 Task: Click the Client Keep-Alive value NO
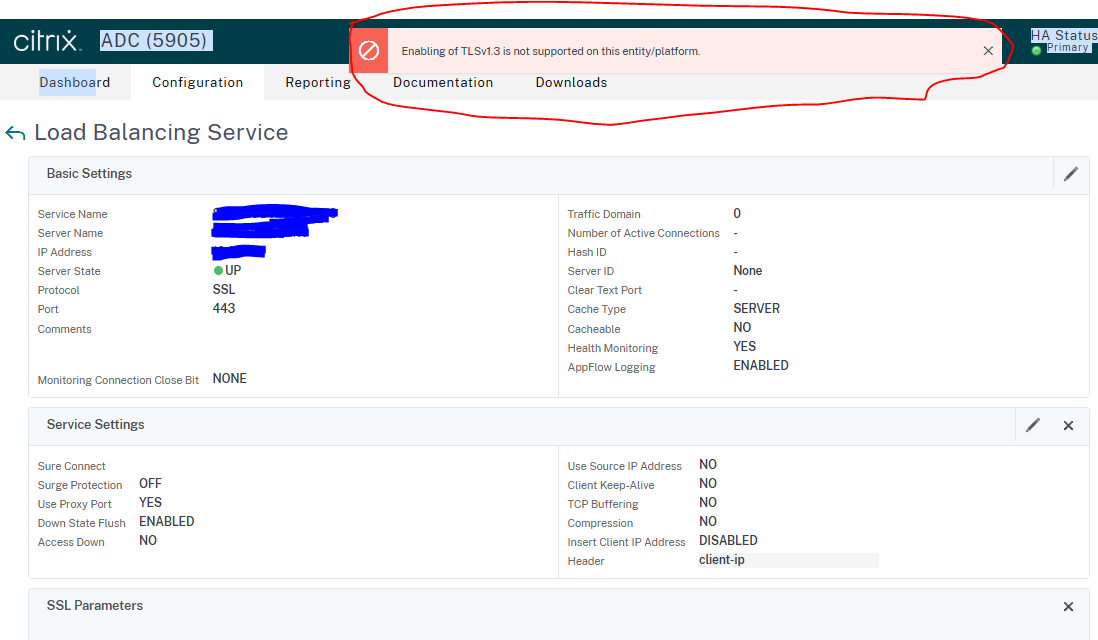click(708, 484)
